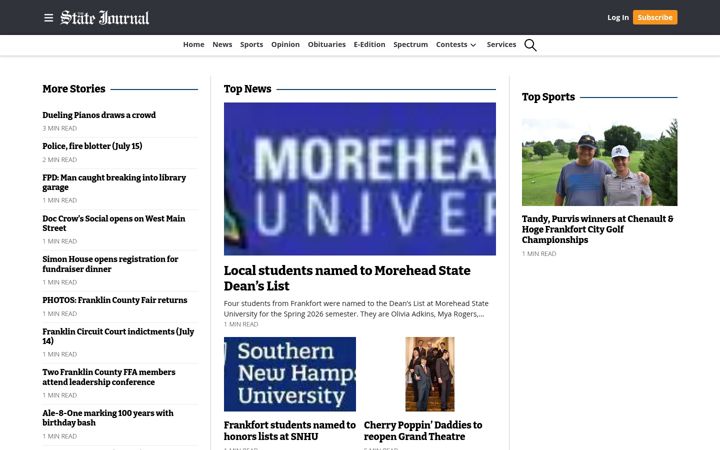
Task: Click the golf winners photo
Action: click(599, 162)
